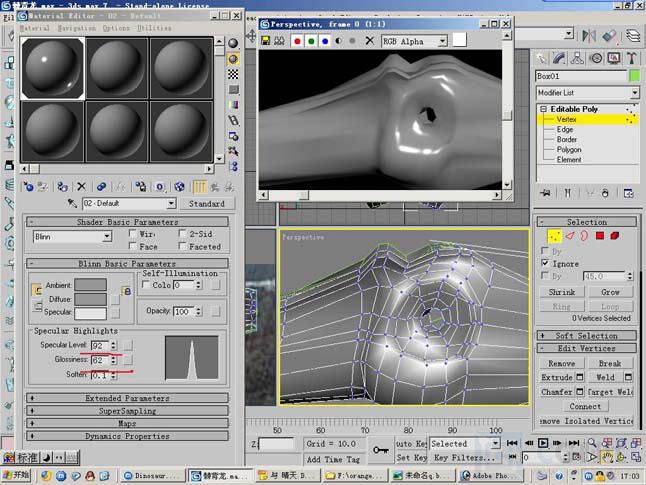The height and width of the screenshot is (485, 646).
Task: Click the Play Animation button
Action: point(543,443)
